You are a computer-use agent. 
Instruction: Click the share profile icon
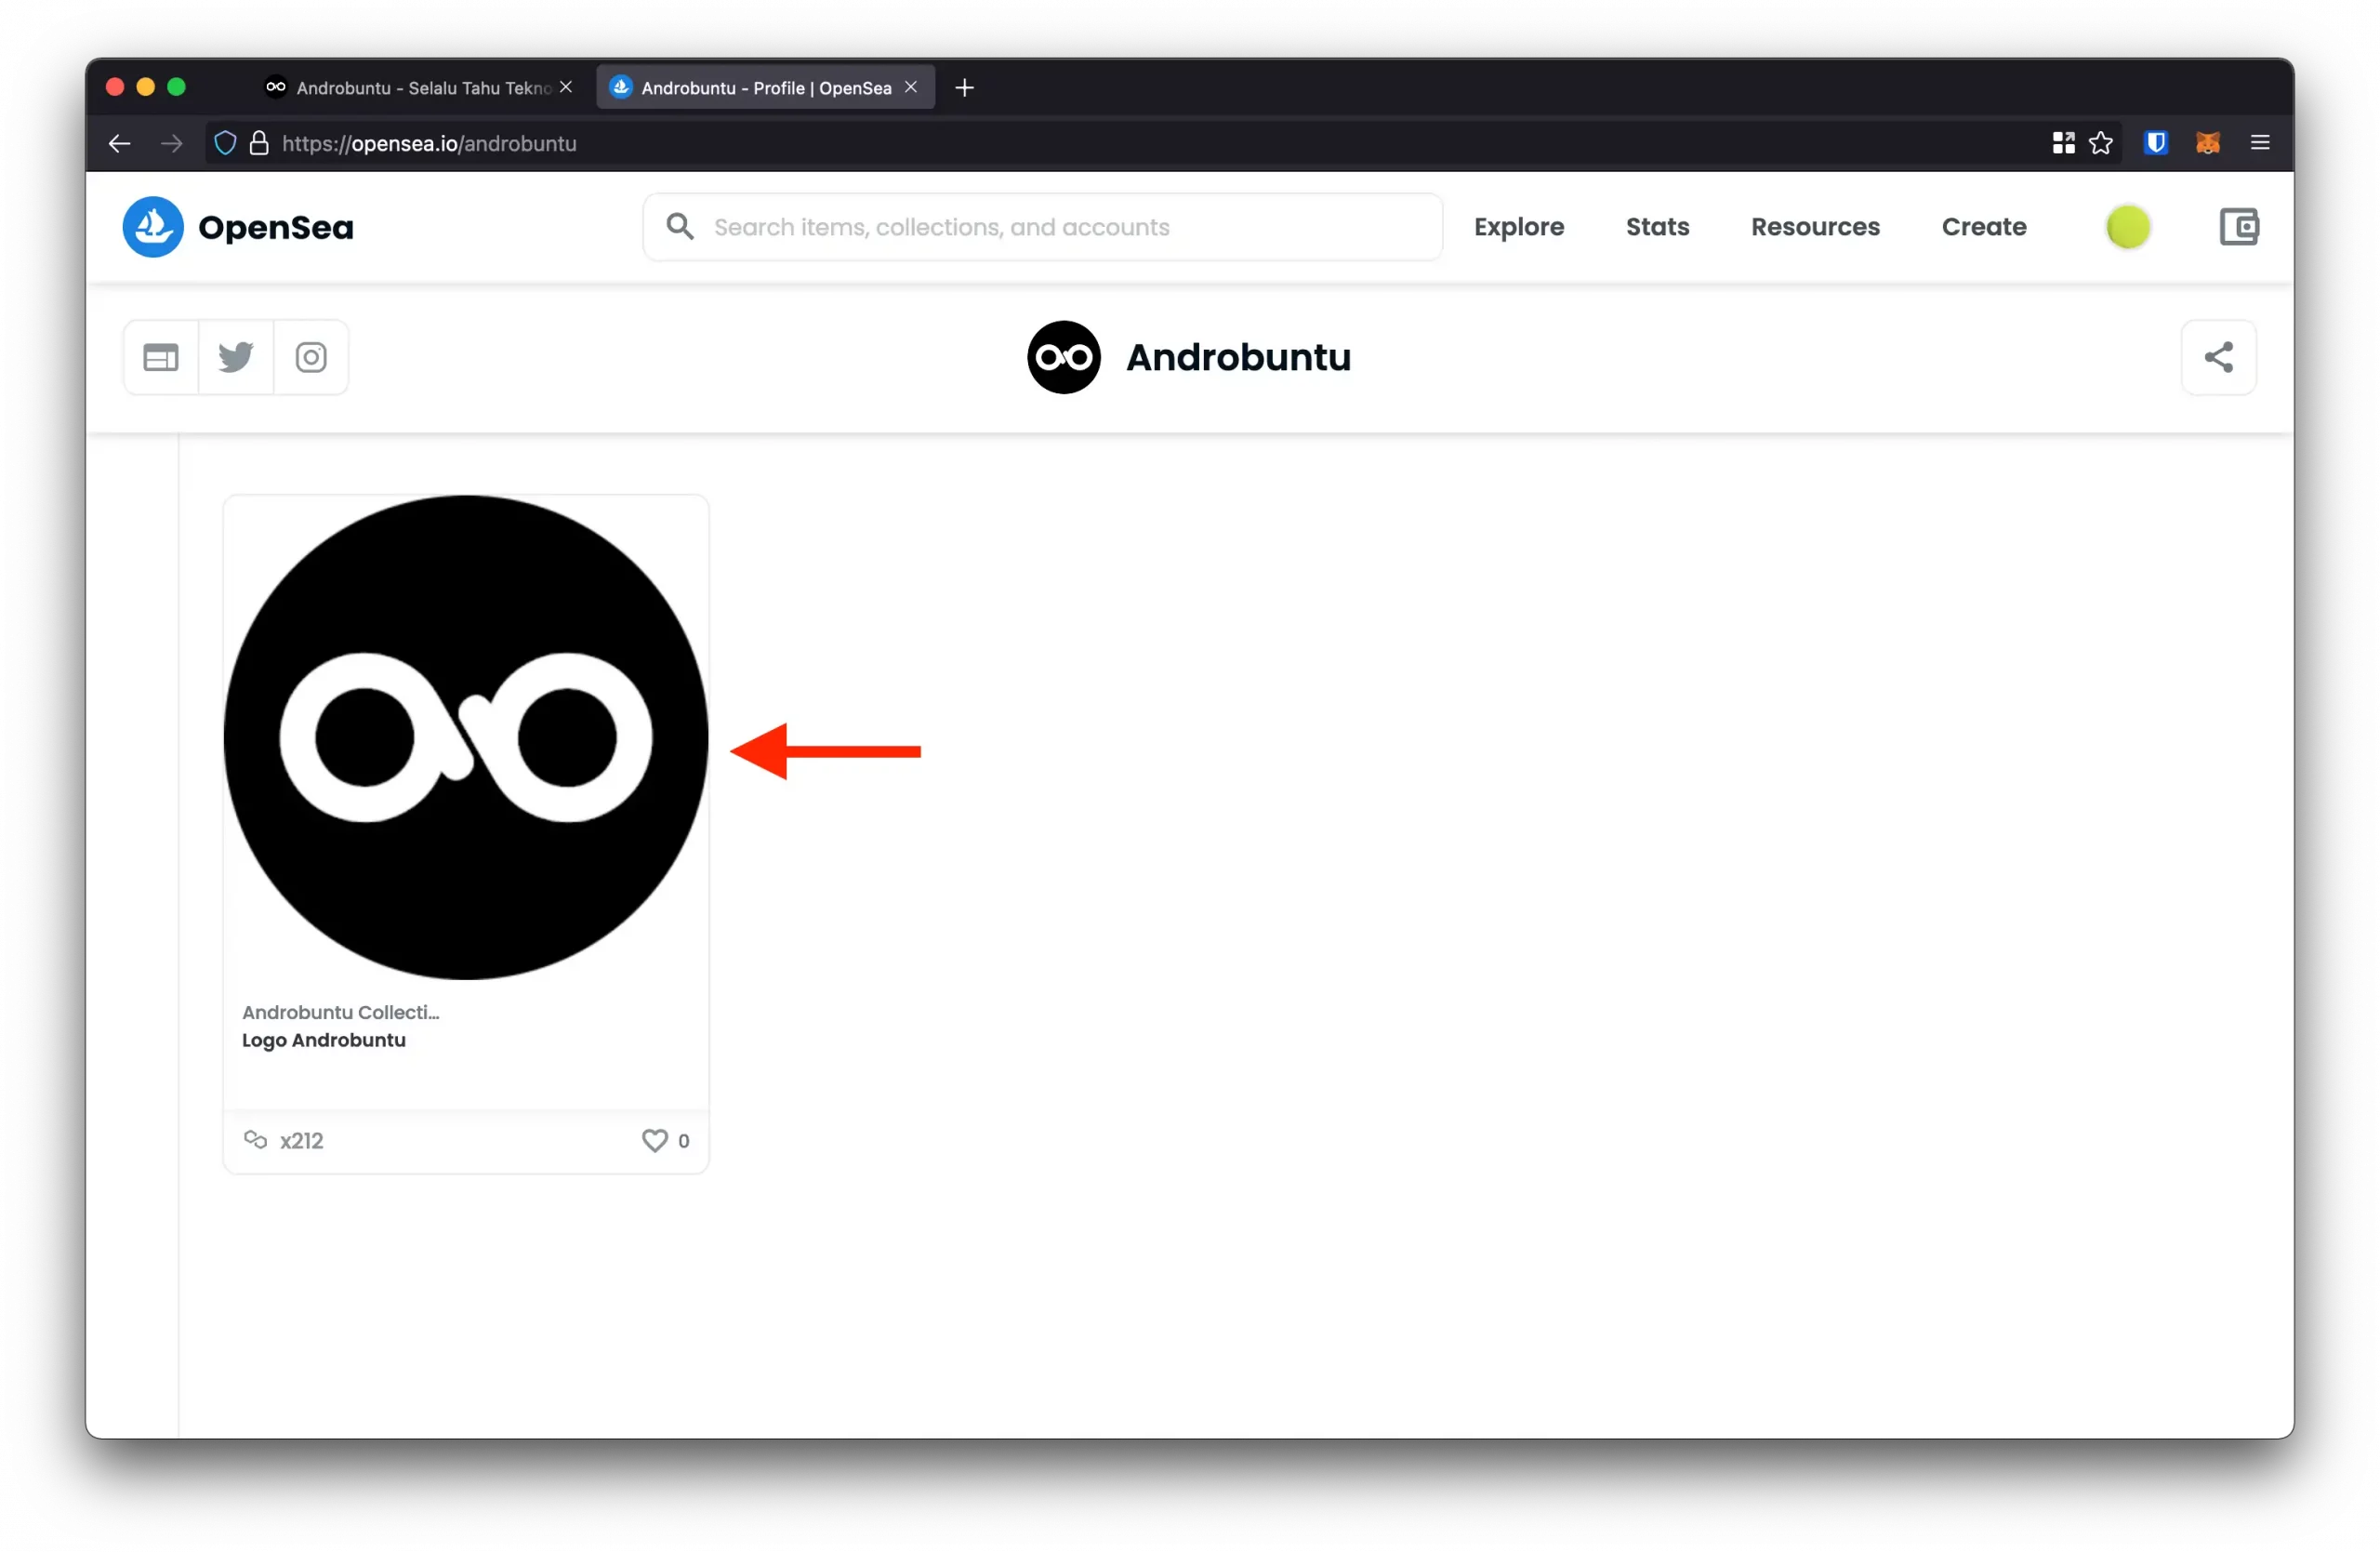(x=2218, y=357)
